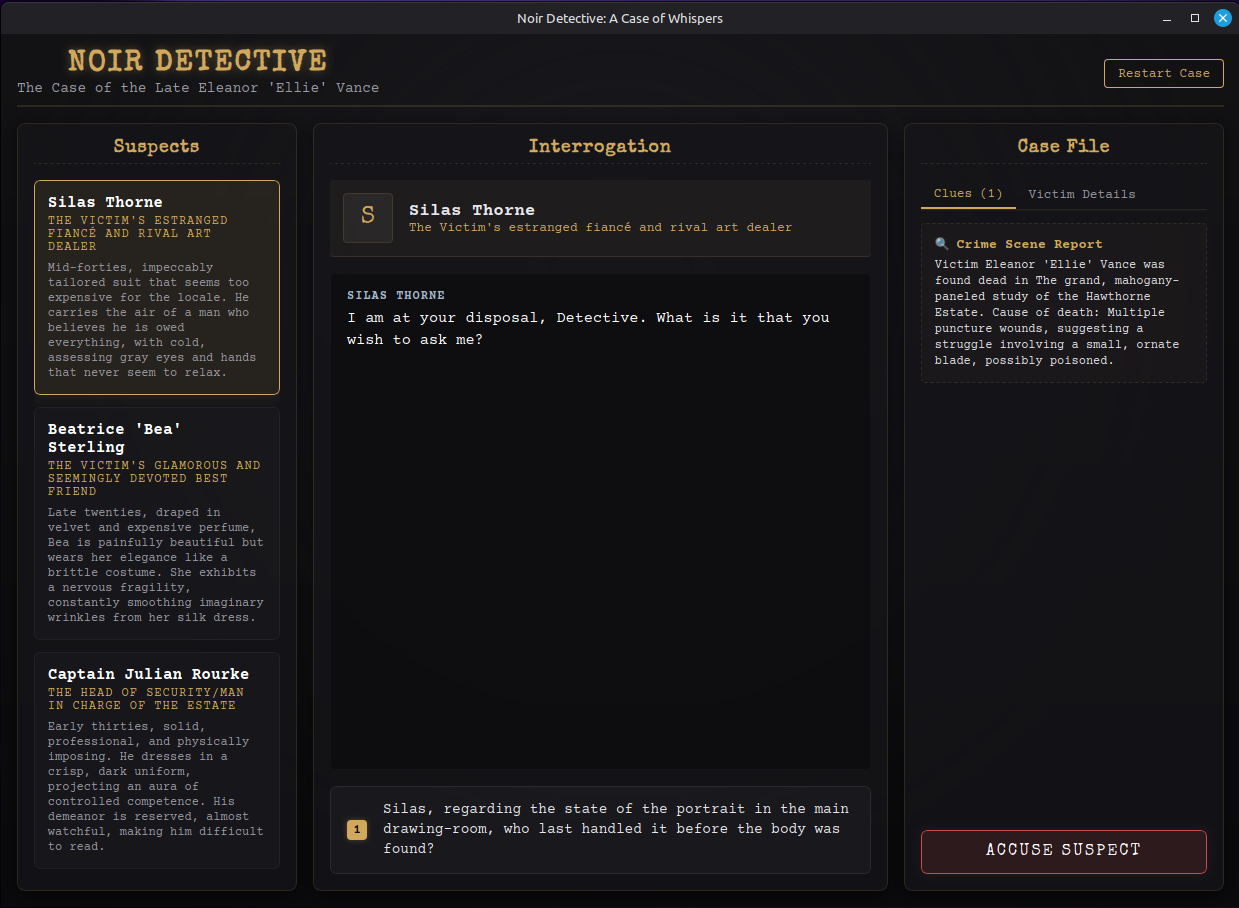Viewport: 1239px width, 908px height.
Task: Minimize the Noir Detective window
Action: pyautogui.click(x=1167, y=18)
